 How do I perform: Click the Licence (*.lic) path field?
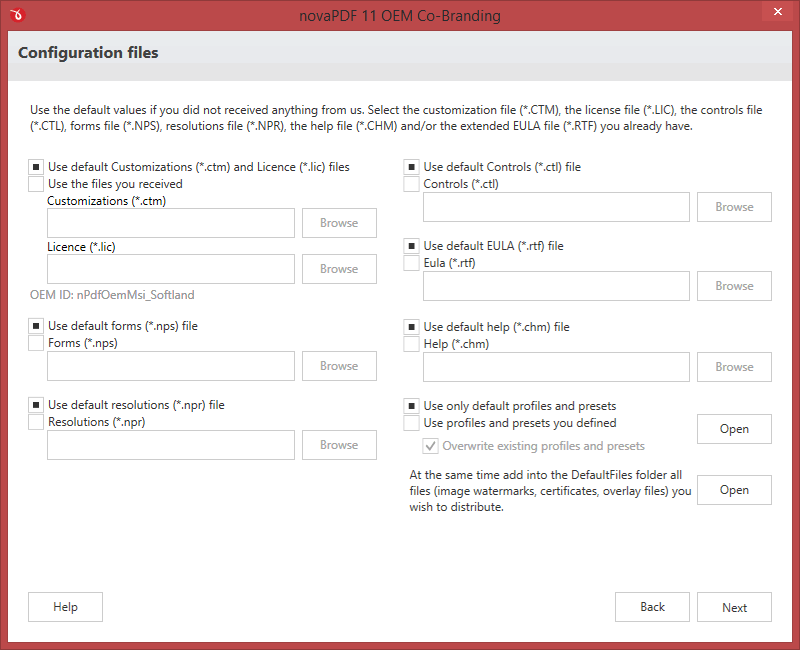tap(171, 269)
